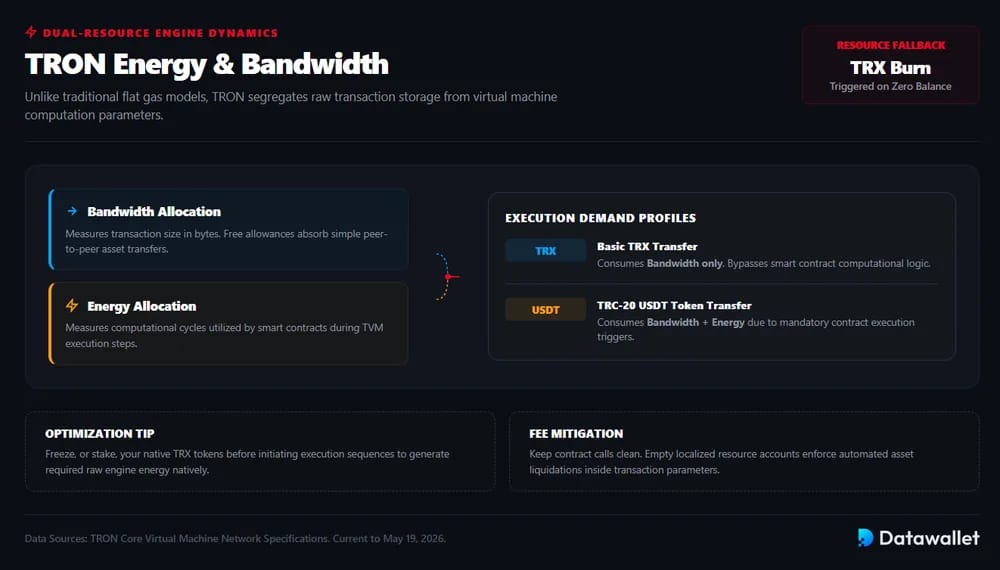Open the Optimization Tip box
The height and width of the screenshot is (570, 1000).
pyautogui.click(x=260, y=451)
